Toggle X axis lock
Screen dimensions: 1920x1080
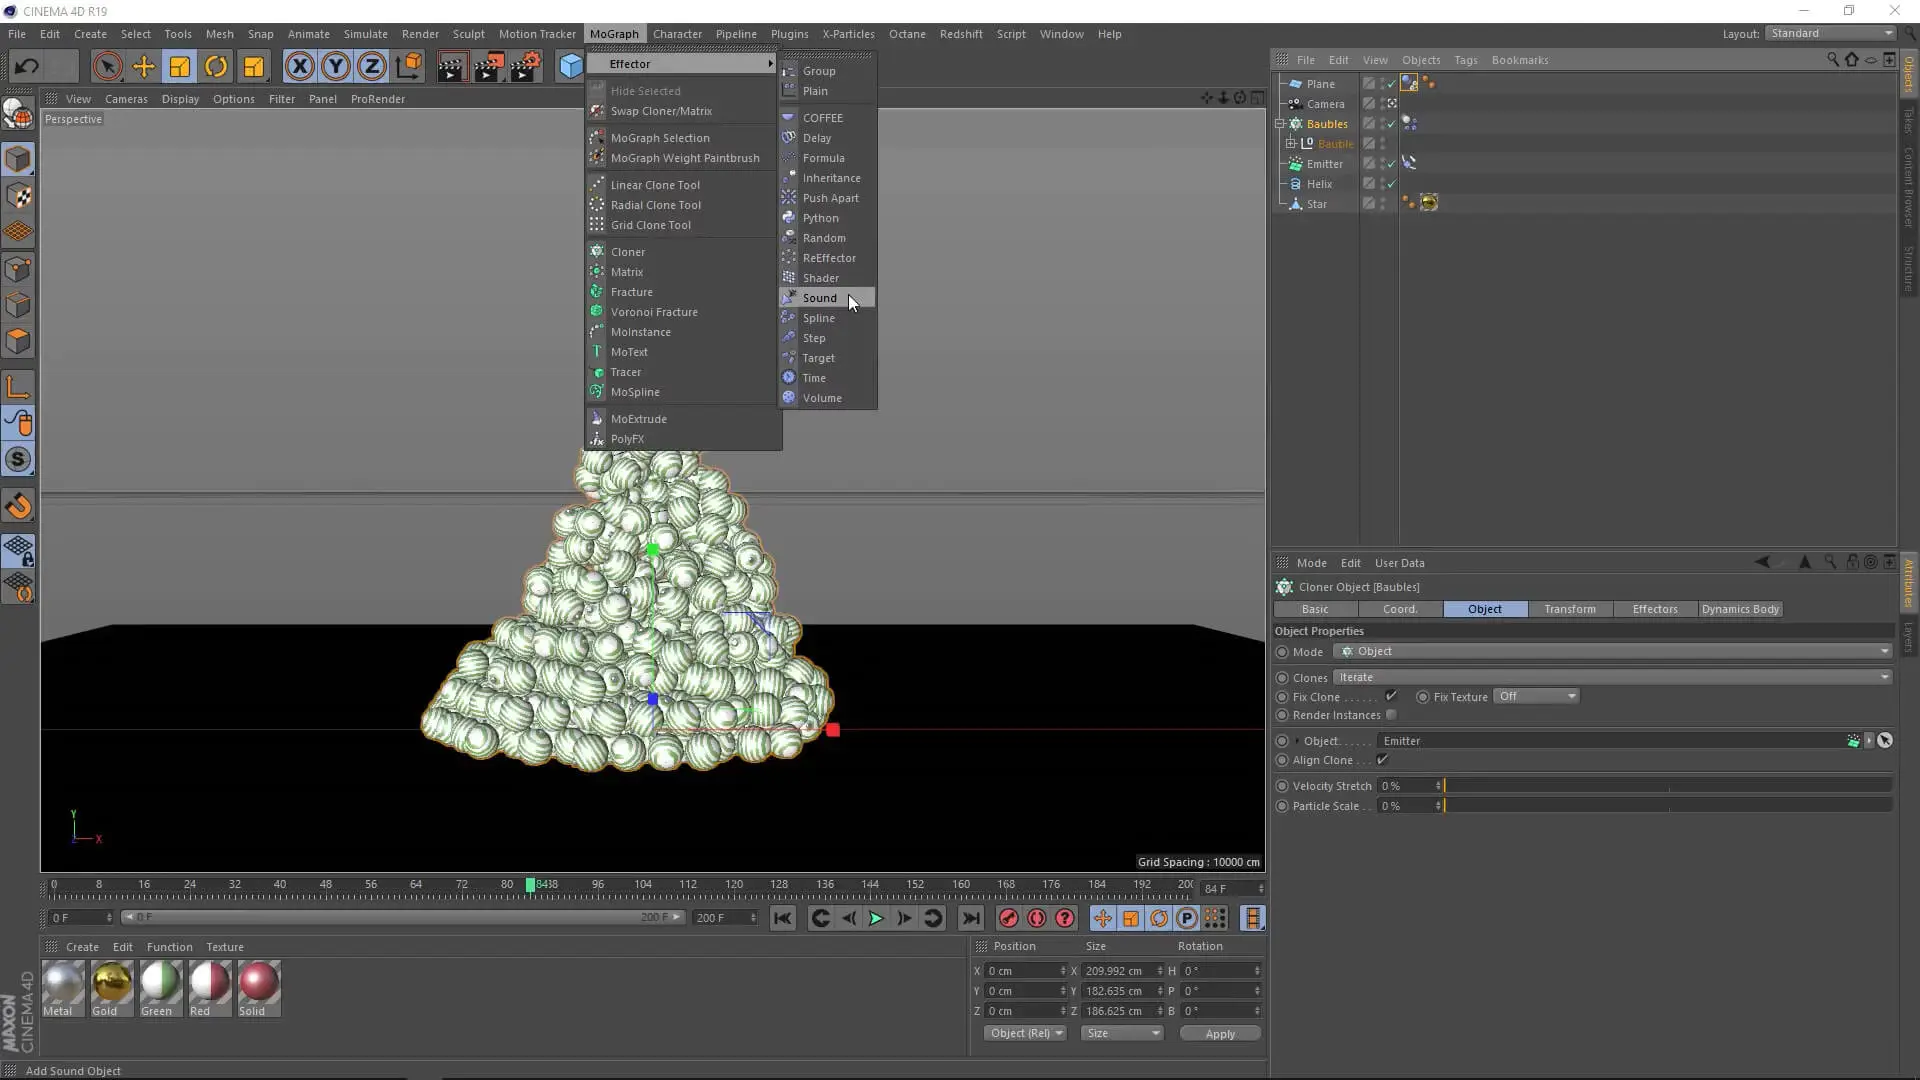299,67
